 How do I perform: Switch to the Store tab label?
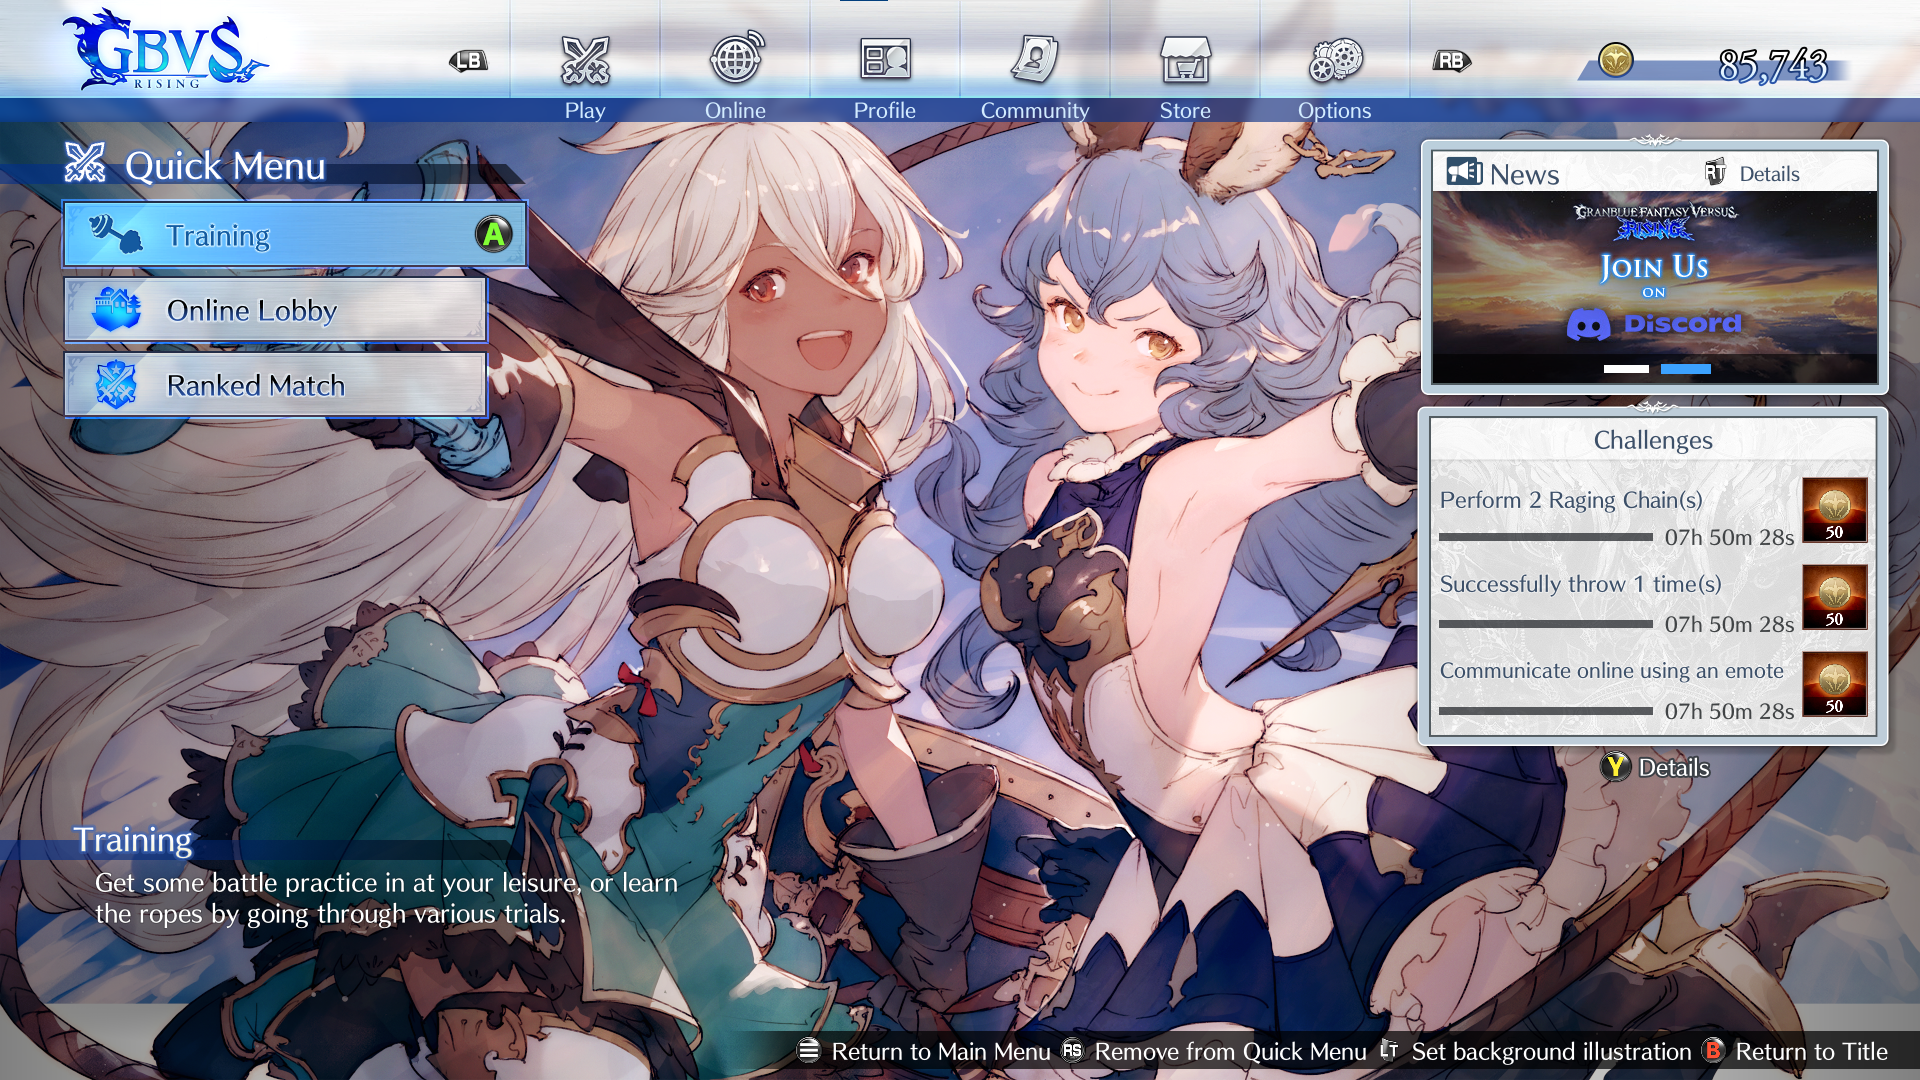(x=1185, y=110)
